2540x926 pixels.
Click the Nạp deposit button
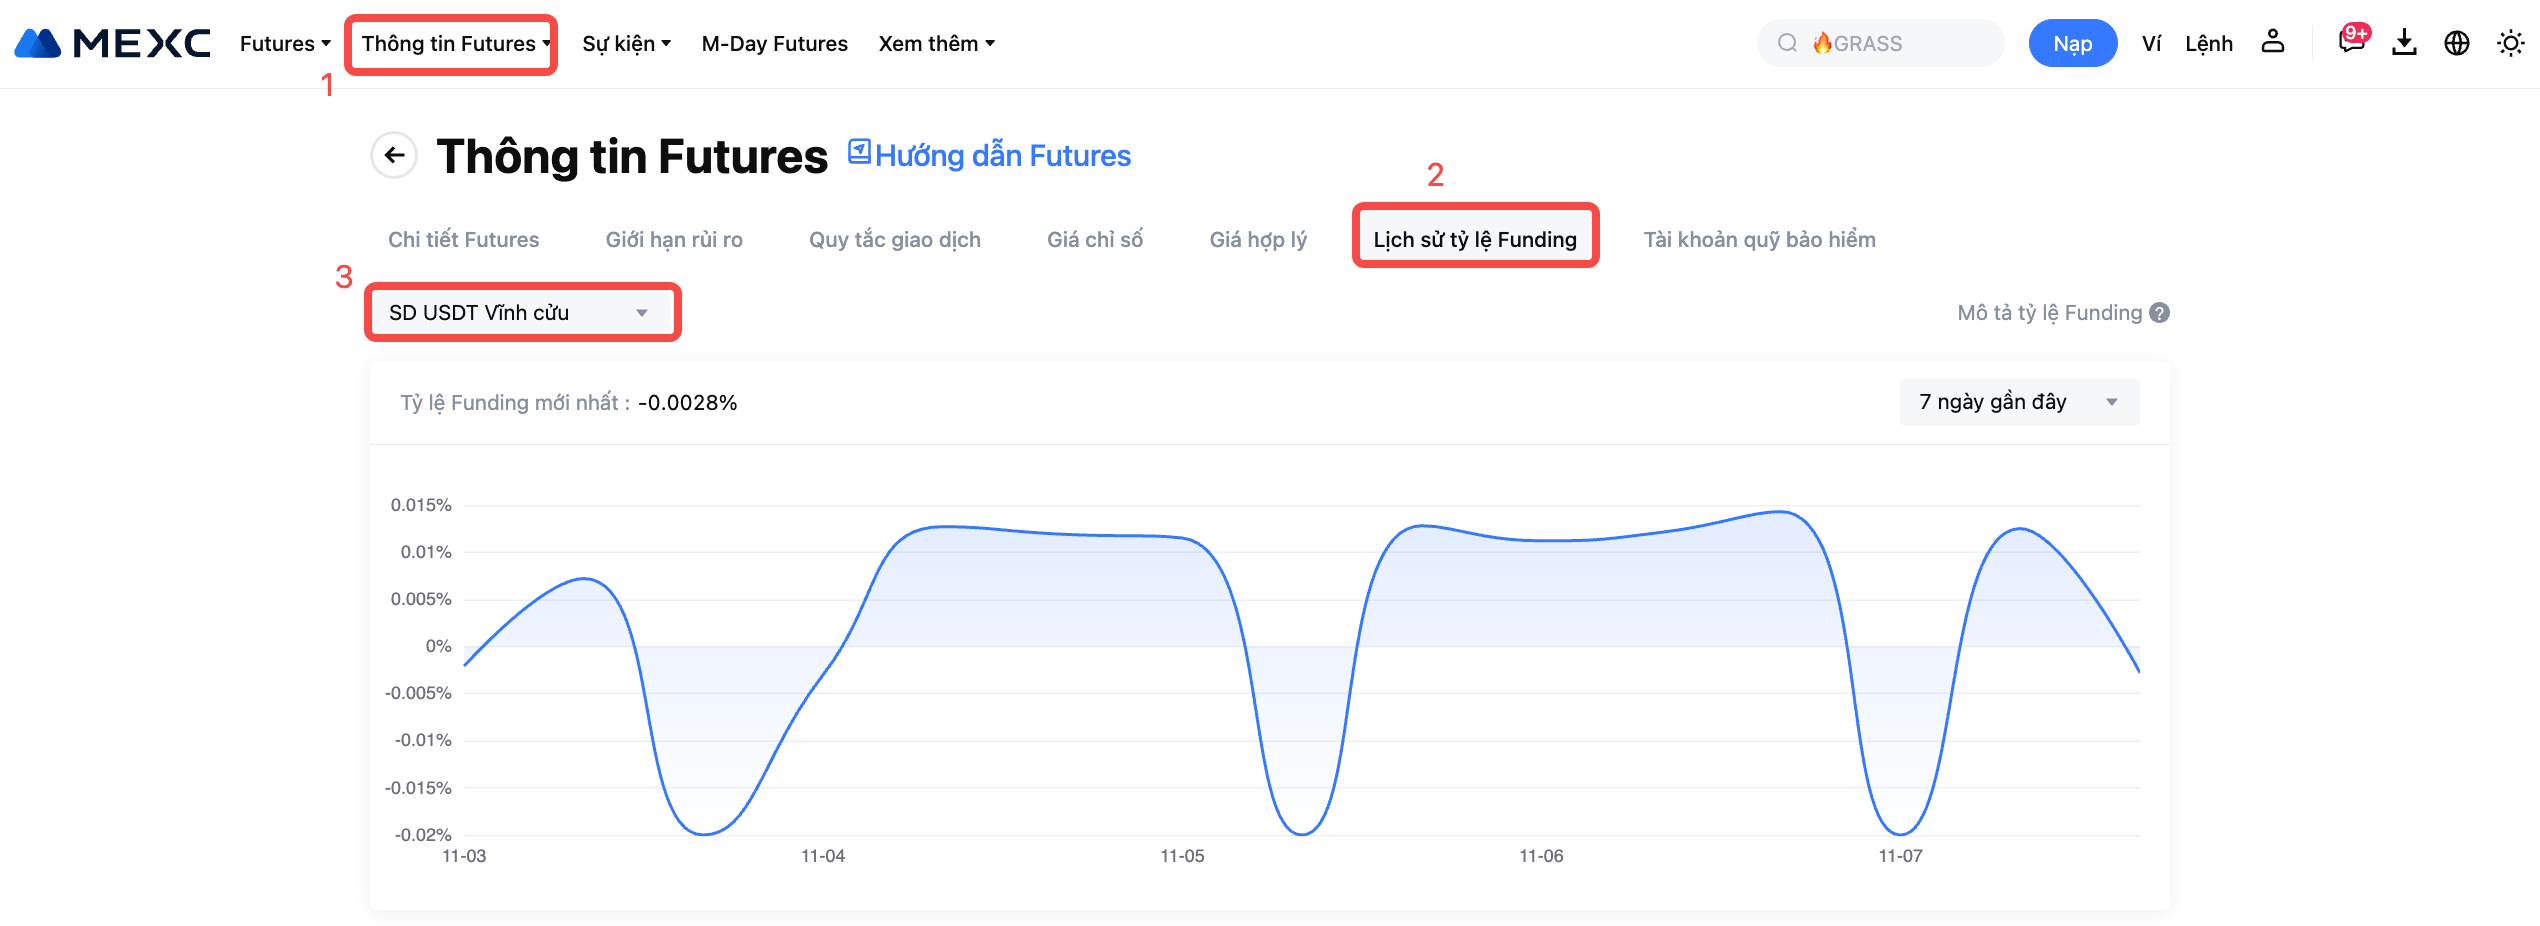point(2072,43)
